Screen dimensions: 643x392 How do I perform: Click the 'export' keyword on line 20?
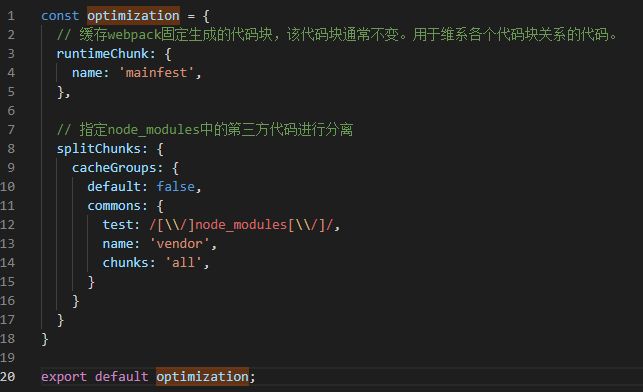(x=64, y=377)
